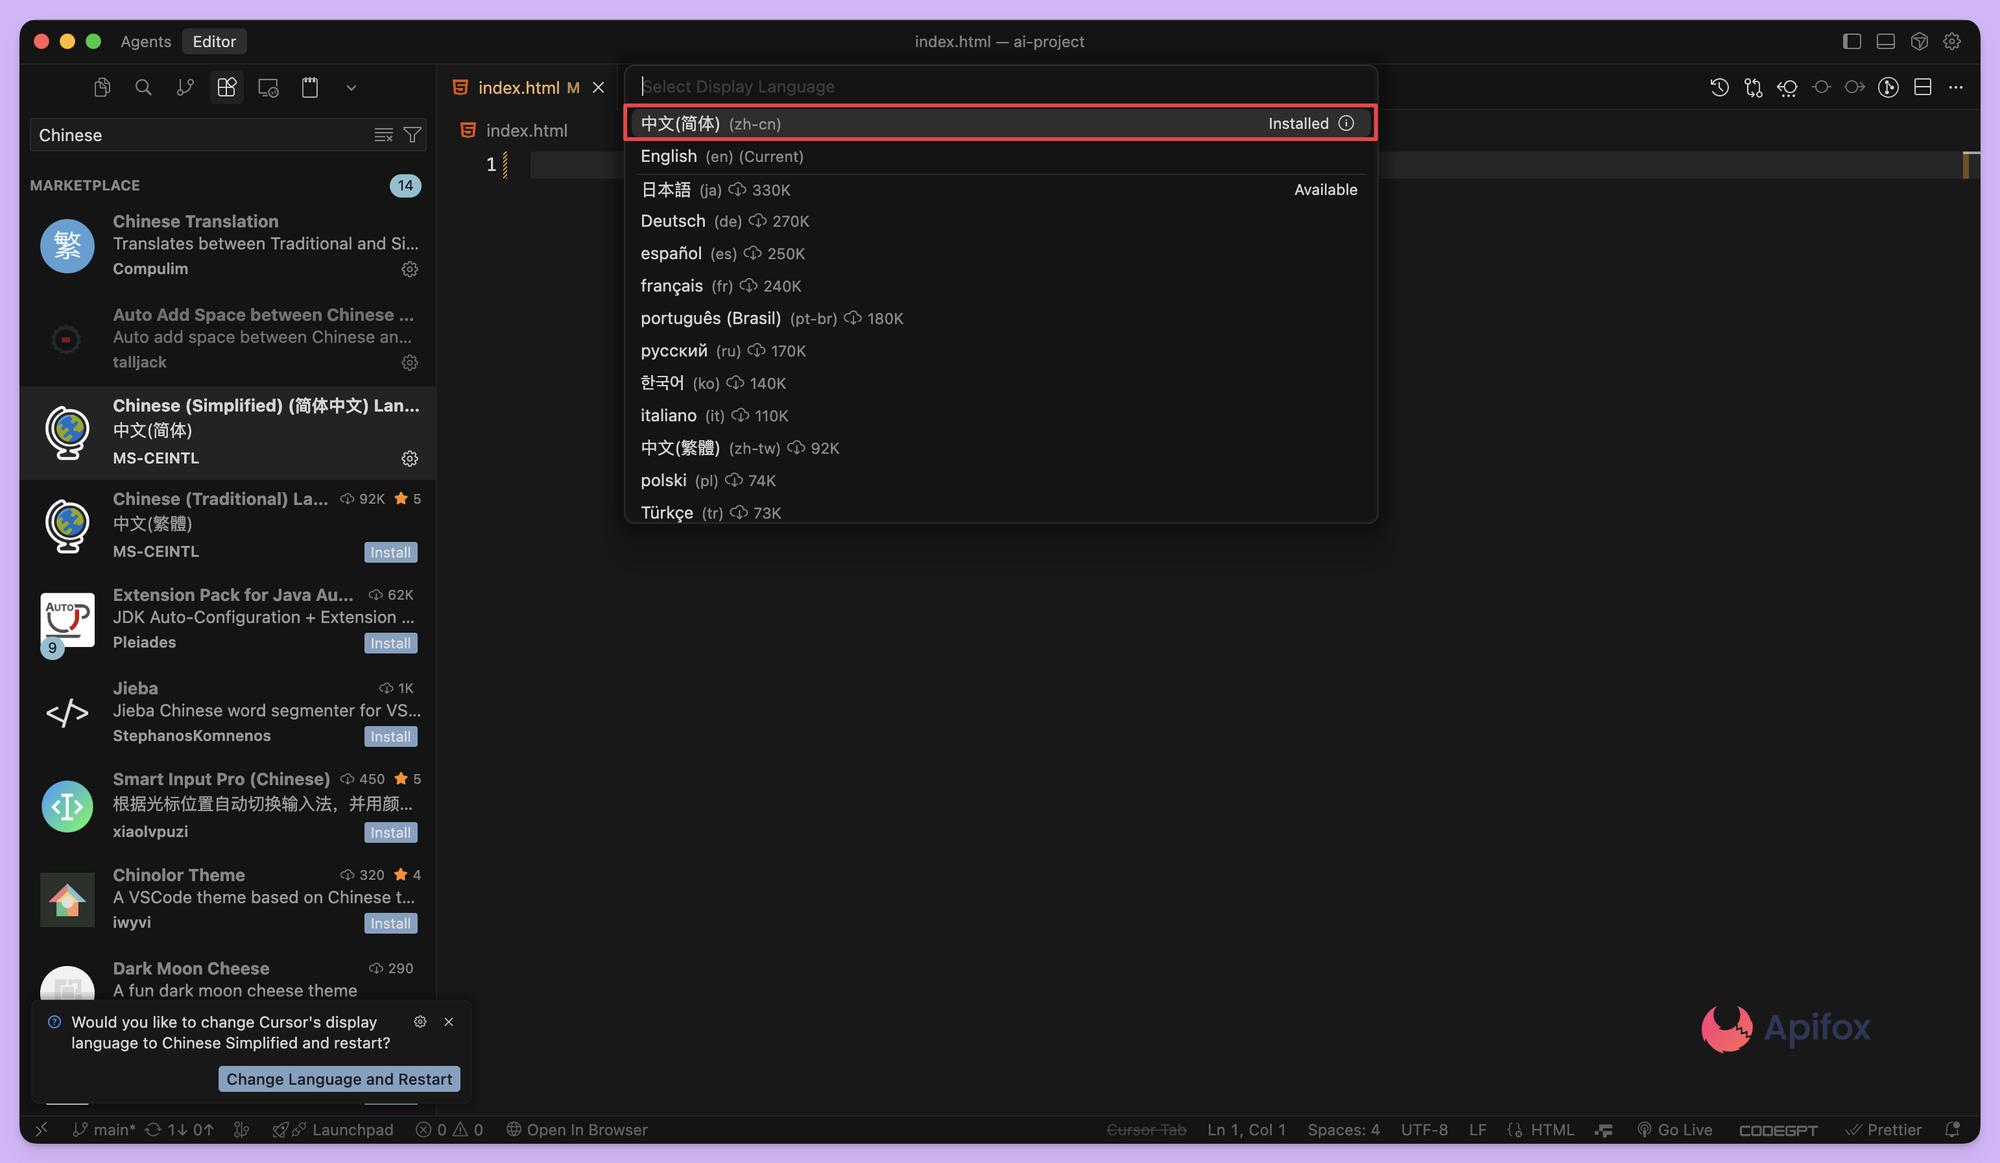Toggle the primary sidebar visibility

point(1852,41)
